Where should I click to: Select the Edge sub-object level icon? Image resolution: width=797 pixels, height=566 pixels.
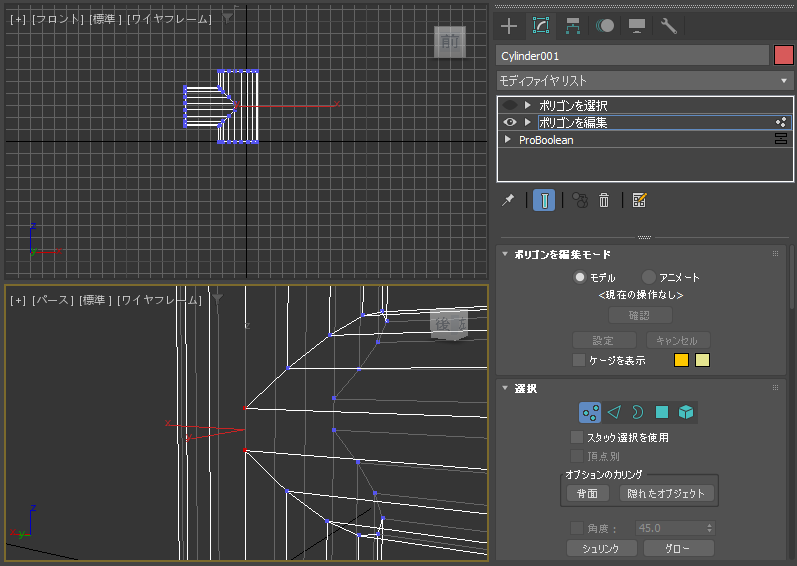point(614,412)
